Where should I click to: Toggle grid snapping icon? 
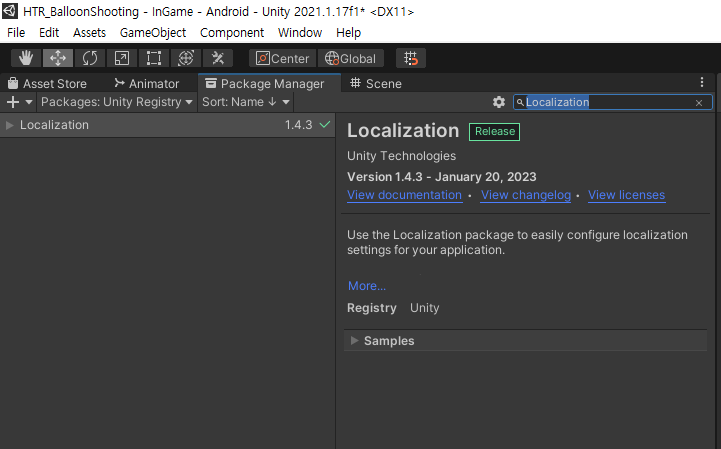(411, 58)
